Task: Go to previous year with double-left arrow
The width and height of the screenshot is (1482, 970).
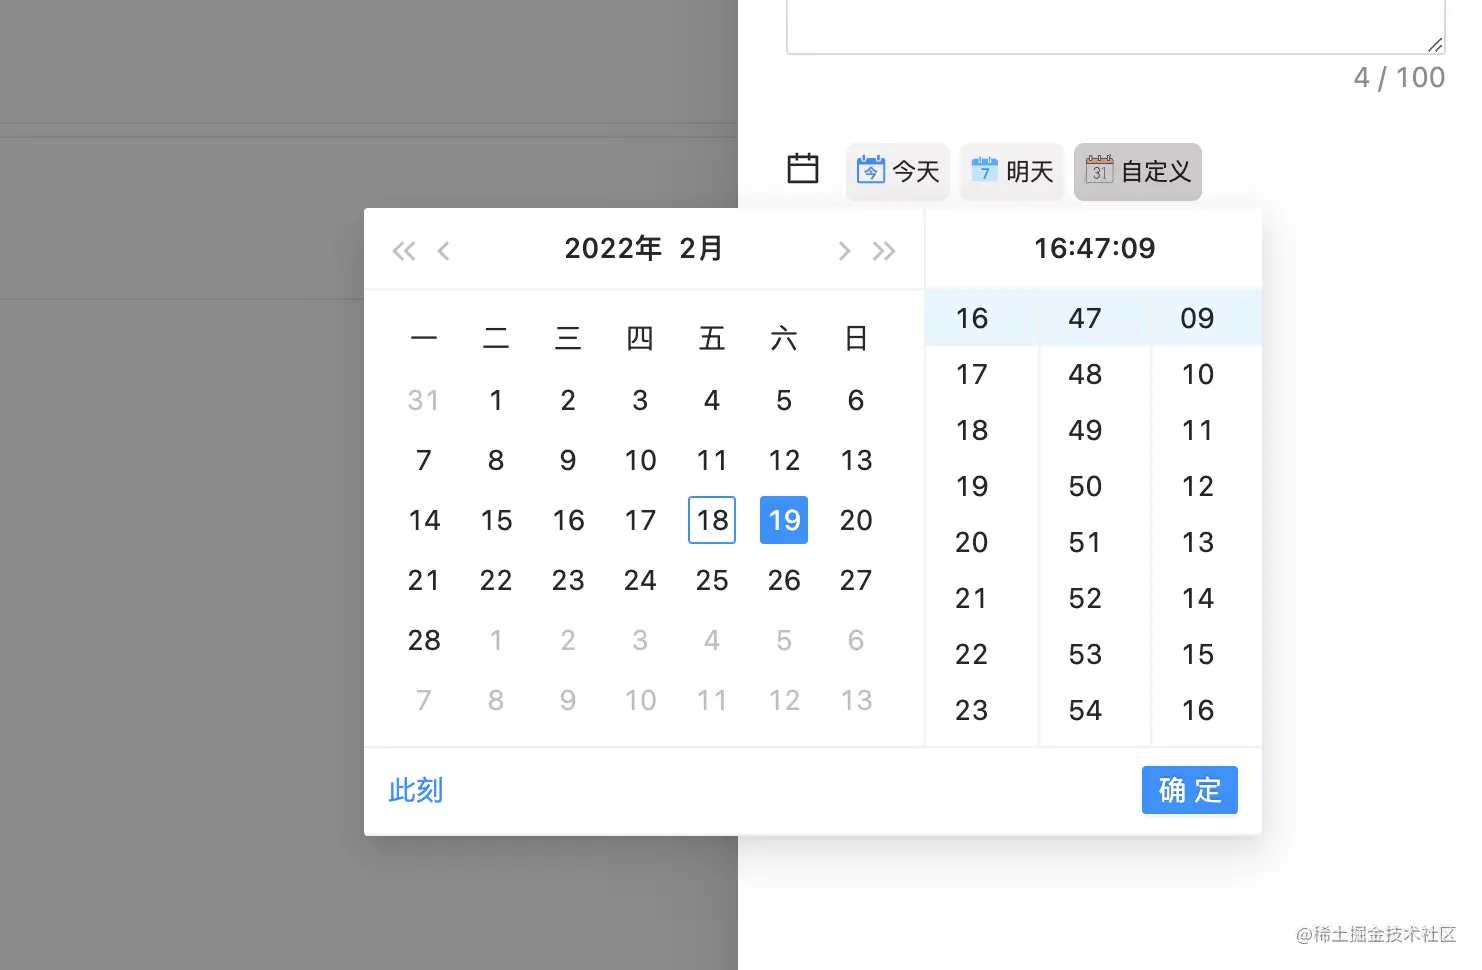Action: pyautogui.click(x=404, y=250)
